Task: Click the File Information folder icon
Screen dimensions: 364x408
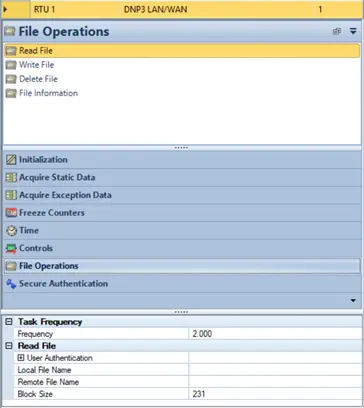Action: tap(11, 93)
